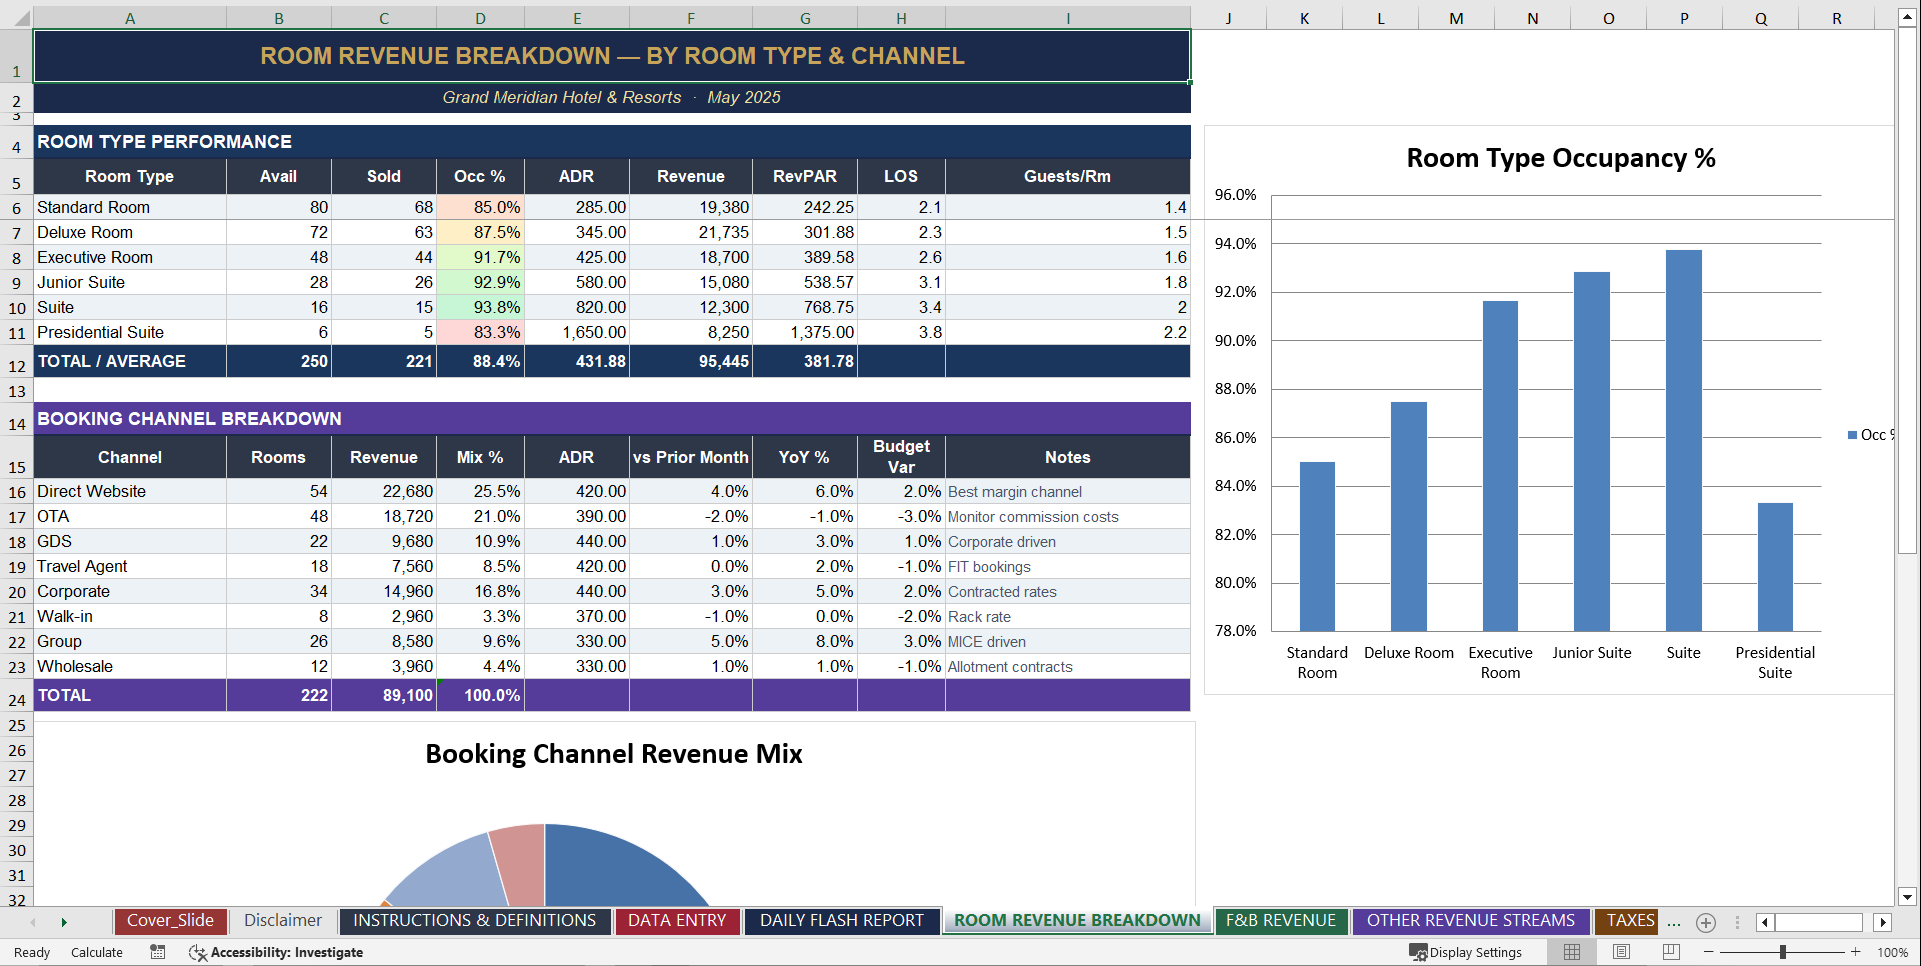
Task: Show more sheet tabs via ellipsis
Action: [1674, 923]
